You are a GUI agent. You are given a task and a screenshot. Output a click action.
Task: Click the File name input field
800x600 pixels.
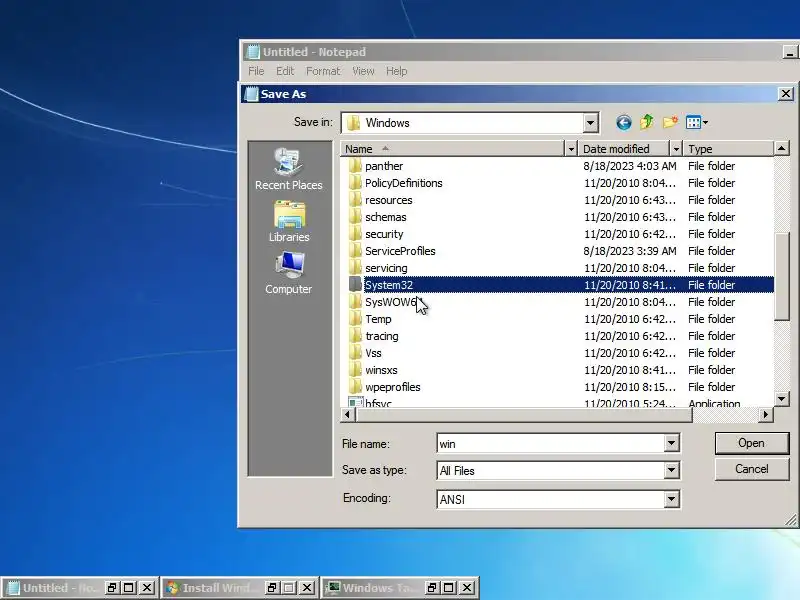click(x=551, y=443)
